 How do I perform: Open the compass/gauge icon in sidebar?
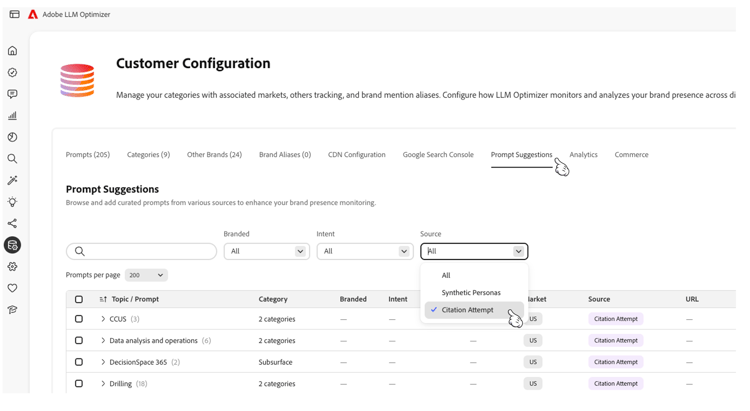[x=12, y=72]
